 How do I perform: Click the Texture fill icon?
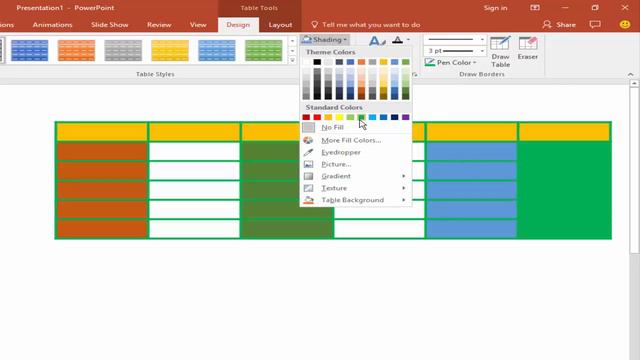coord(308,188)
